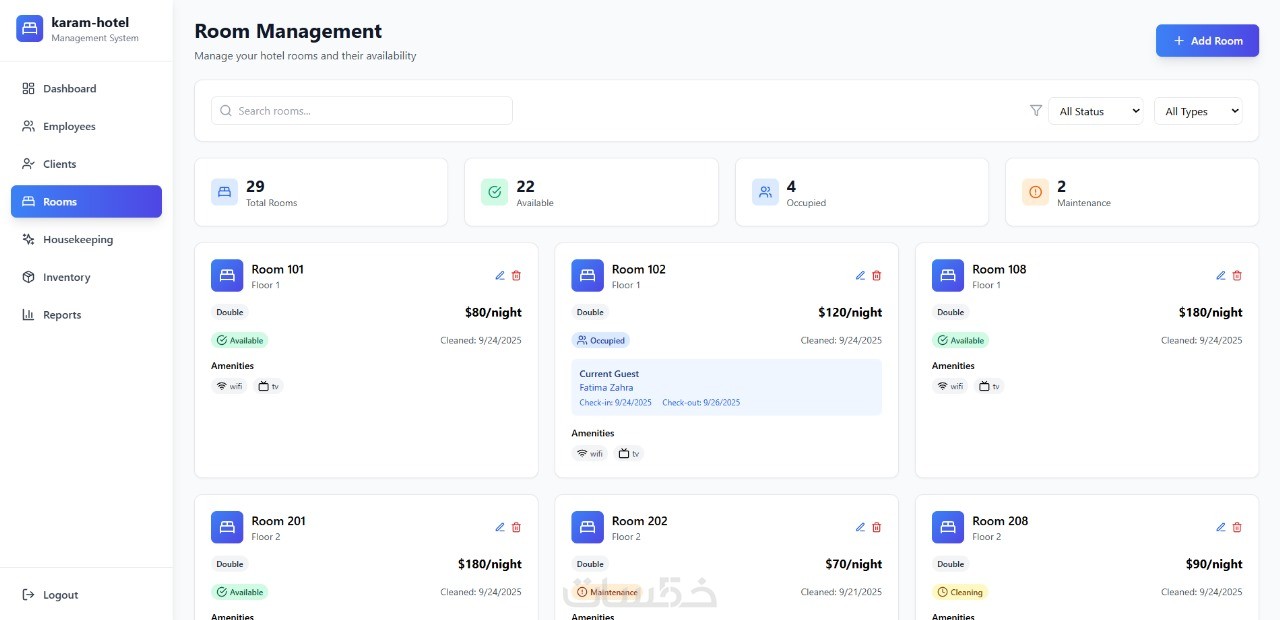Click the edit icon on Room 201
Screen dimensions: 1280x620
coord(500,527)
